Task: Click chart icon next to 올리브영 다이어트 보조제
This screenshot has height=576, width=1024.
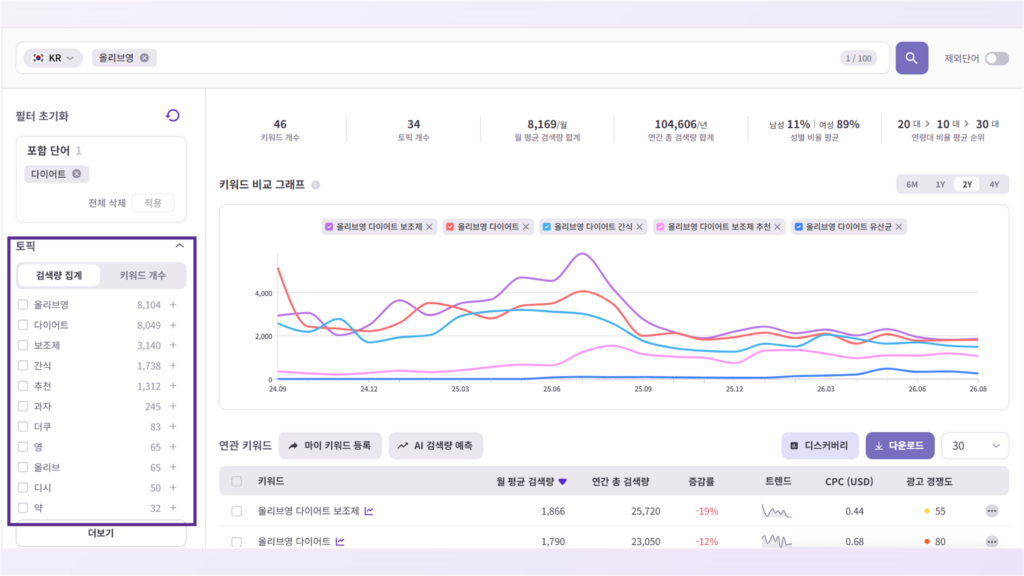Action: [x=369, y=511]
